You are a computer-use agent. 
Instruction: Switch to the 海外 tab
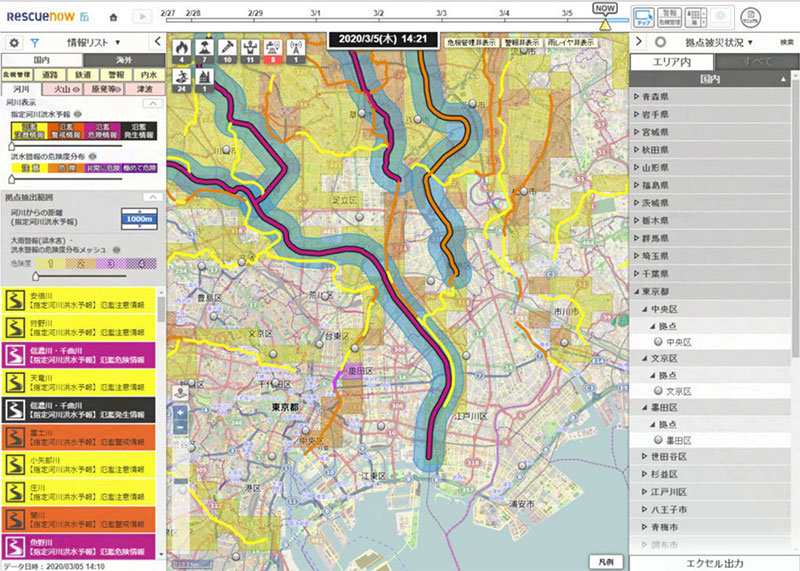tap(122, 60)
